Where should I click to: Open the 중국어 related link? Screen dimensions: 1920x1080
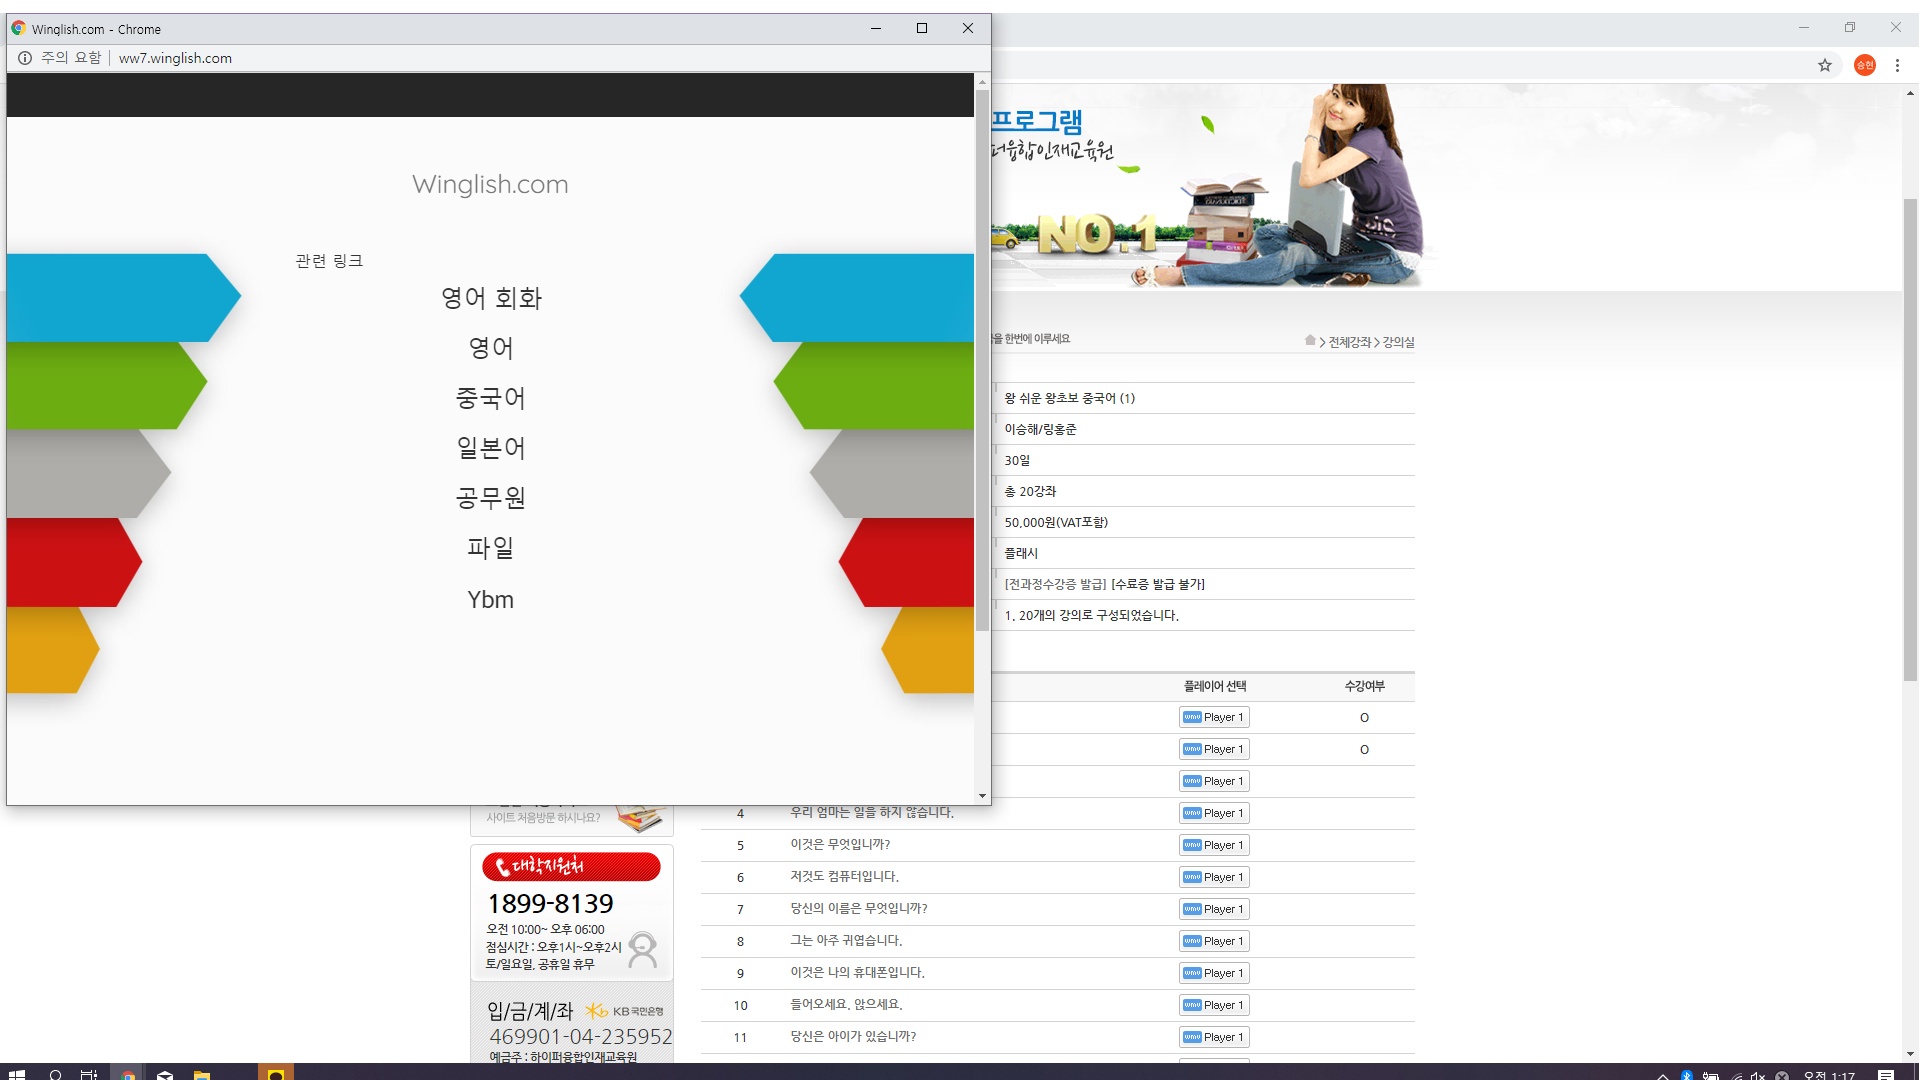pyautogui.click(x=491, y=398)
